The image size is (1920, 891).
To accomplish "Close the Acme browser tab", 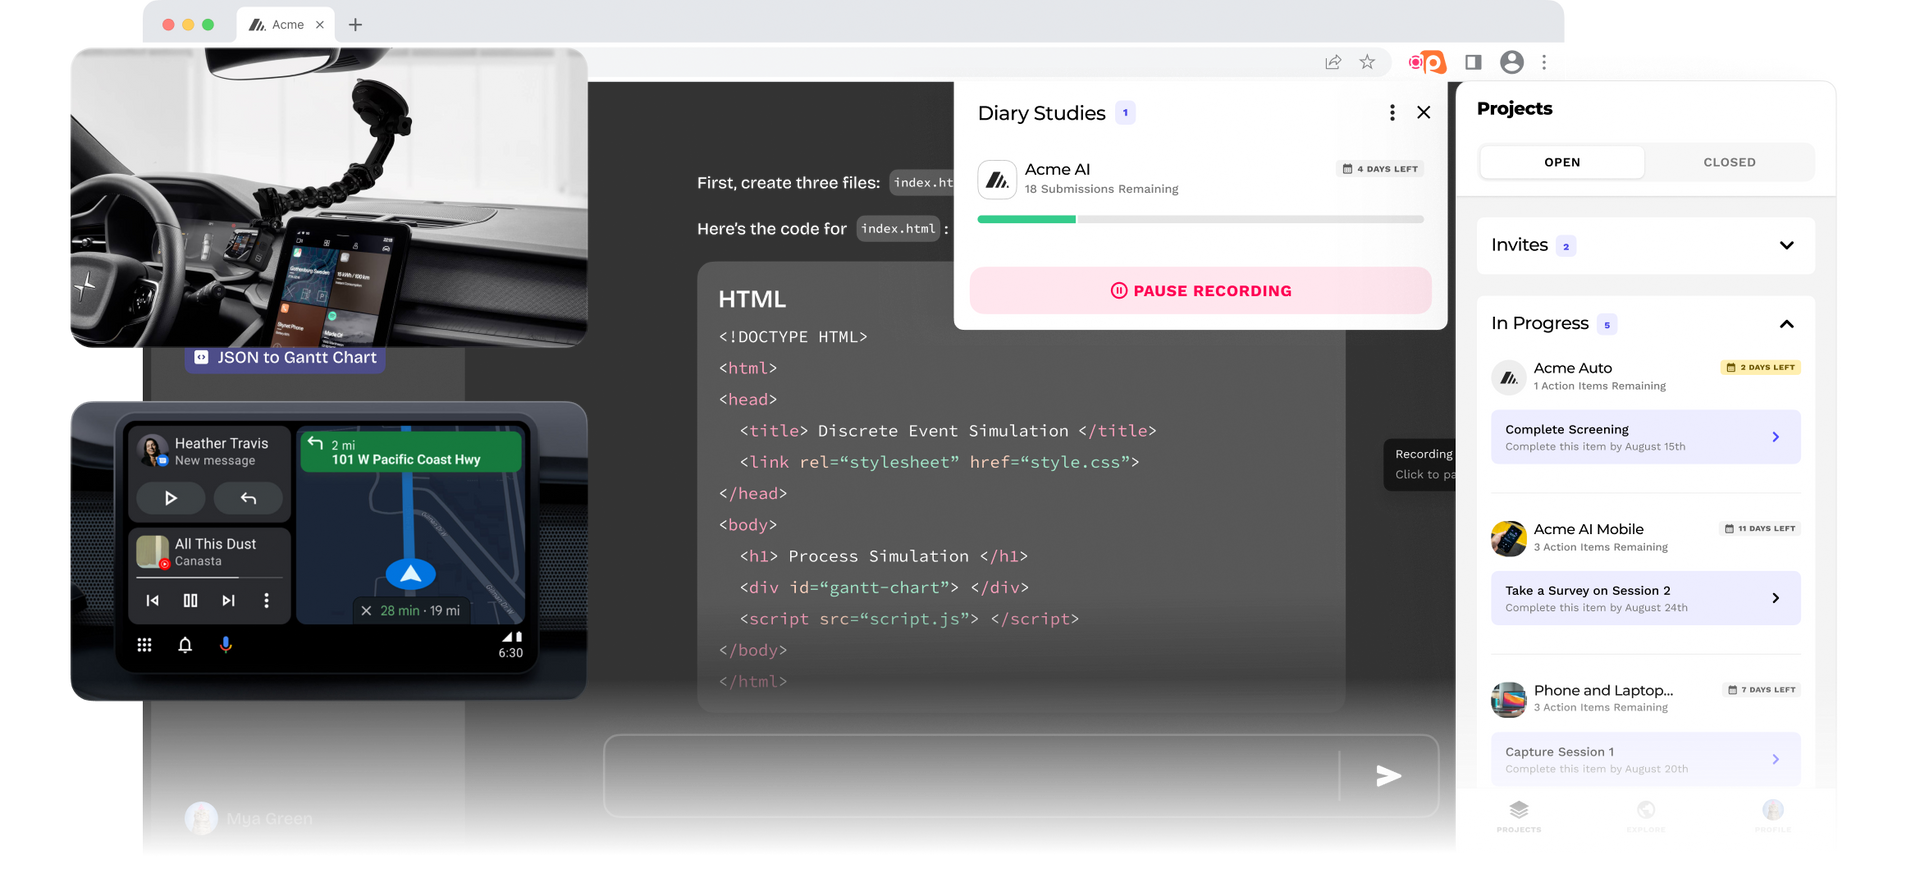I will [320, 25].
